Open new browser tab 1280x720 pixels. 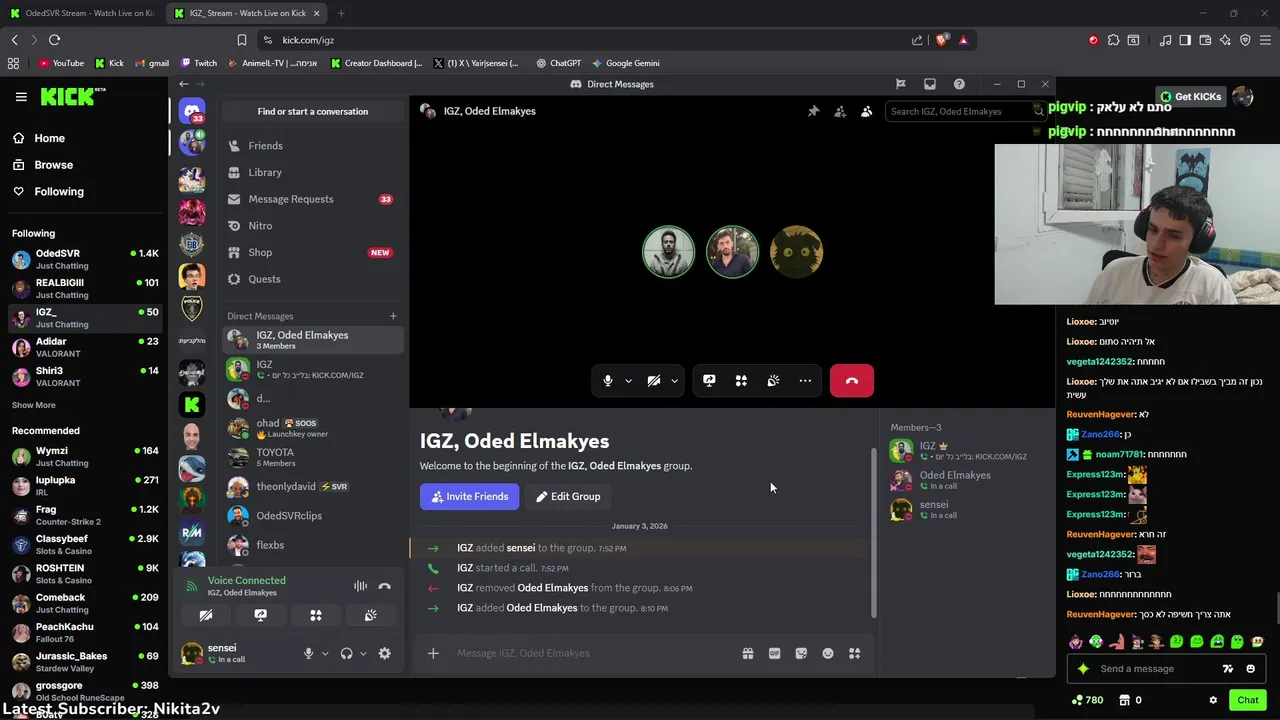tap(341, 13)
